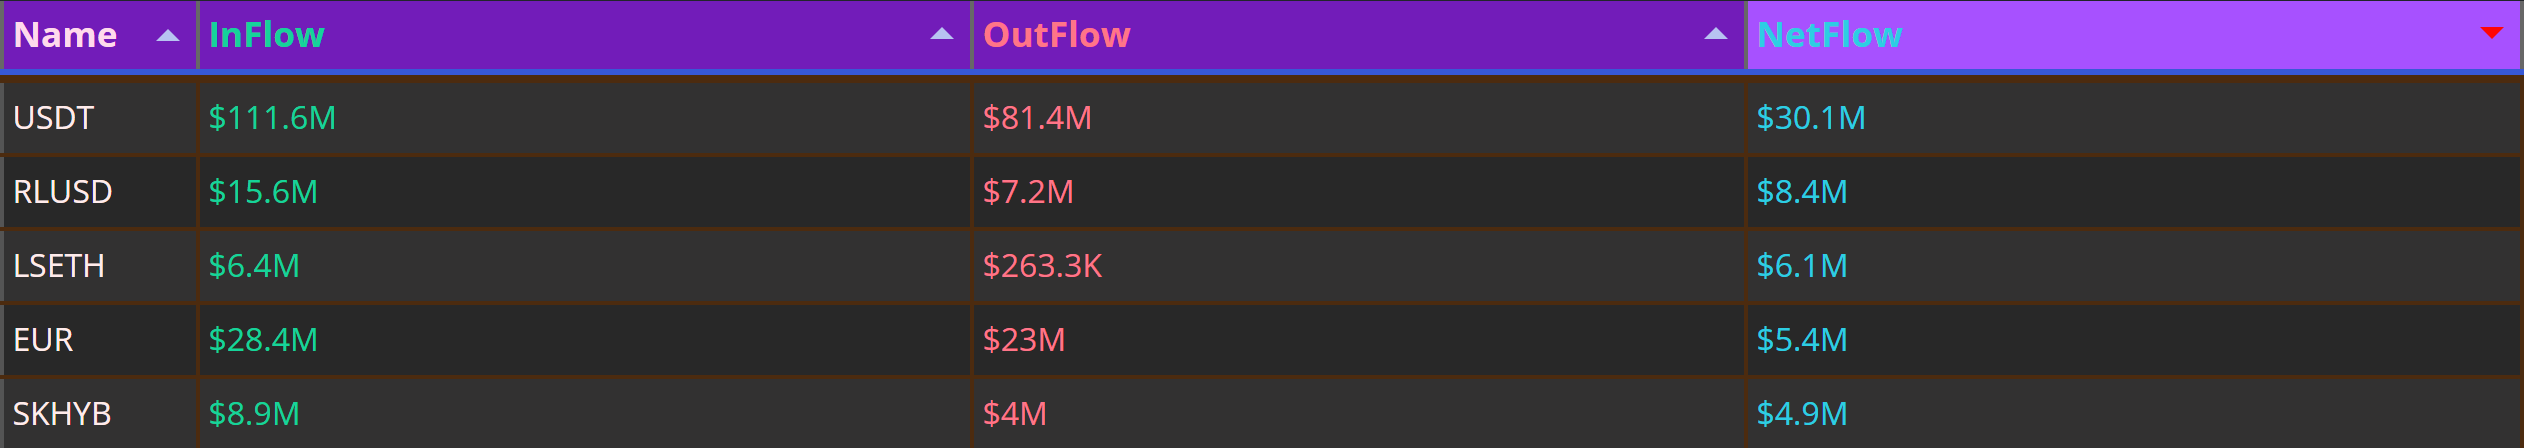Select the SKHYB row name

(62, 414)
